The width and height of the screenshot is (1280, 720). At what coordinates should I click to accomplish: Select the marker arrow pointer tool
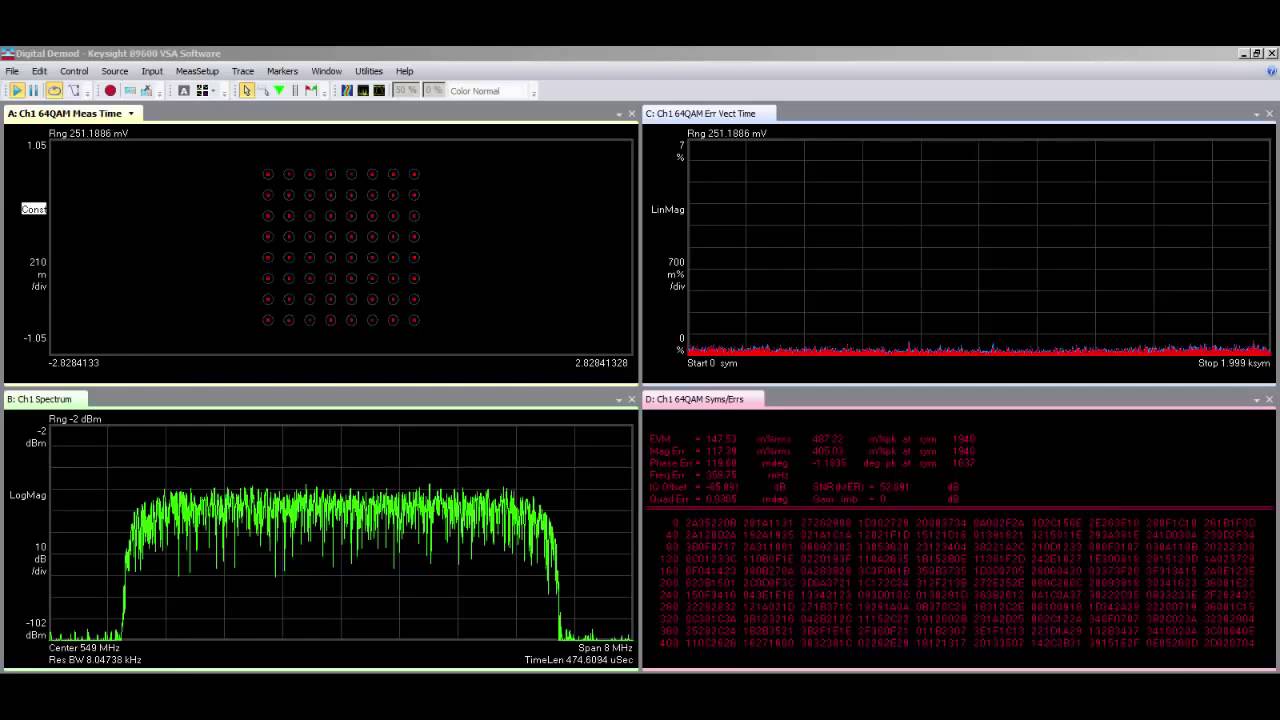click(x=246, y=90)
